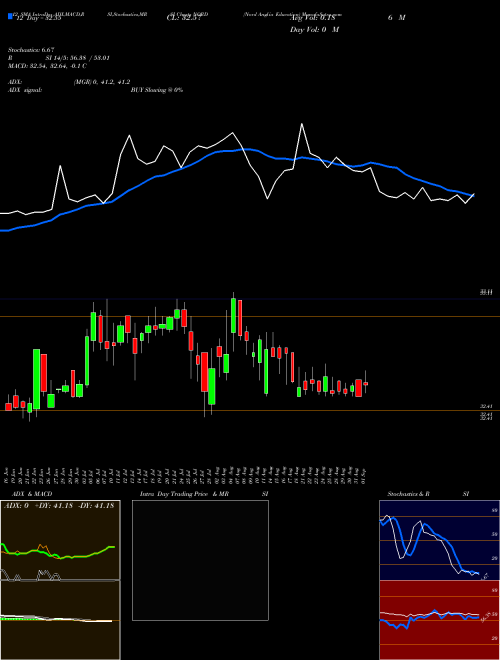Open the ADX & MACD mini chart
This screenshot has width=500, height=660.
(60, 580)
